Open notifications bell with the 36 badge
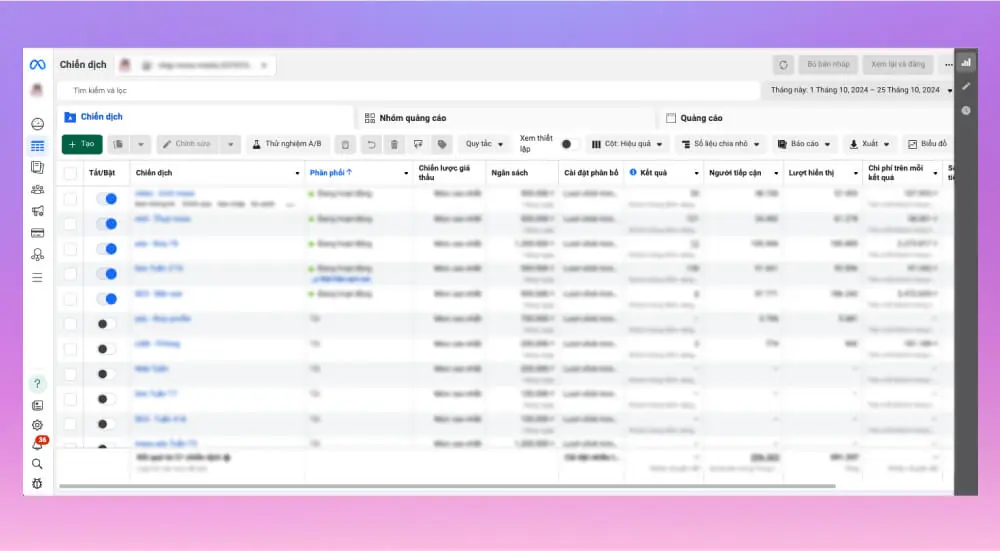 pos(38,445)
